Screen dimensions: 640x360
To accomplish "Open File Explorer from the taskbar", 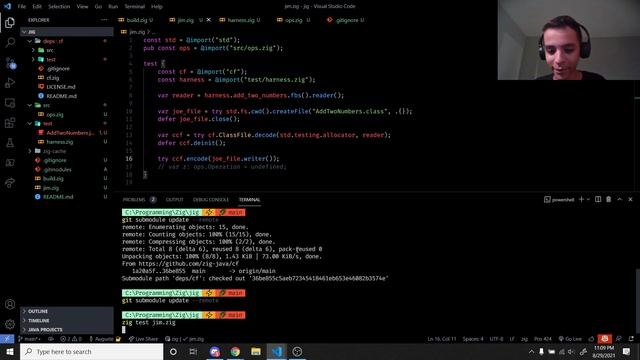I will 256,351.
